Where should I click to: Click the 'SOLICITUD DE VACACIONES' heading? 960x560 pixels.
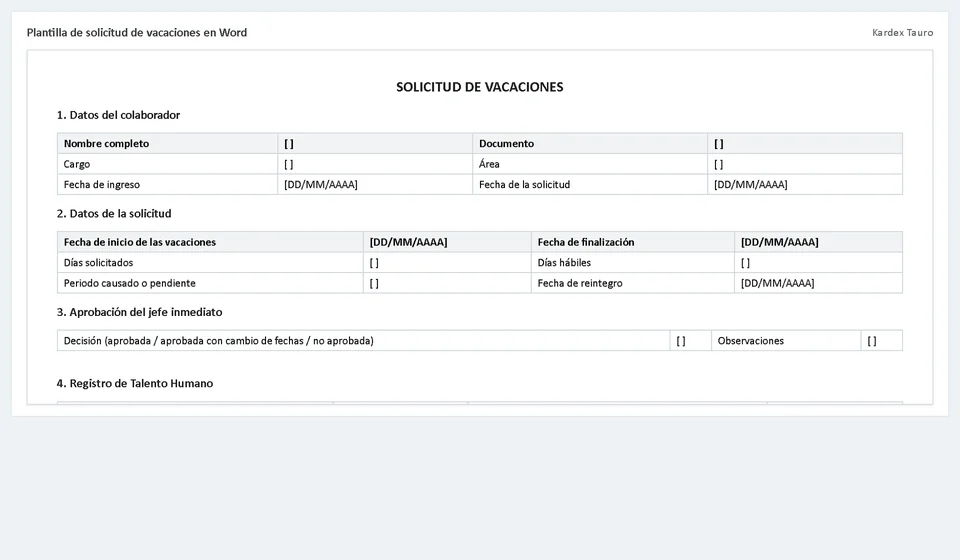pos(479,87)
